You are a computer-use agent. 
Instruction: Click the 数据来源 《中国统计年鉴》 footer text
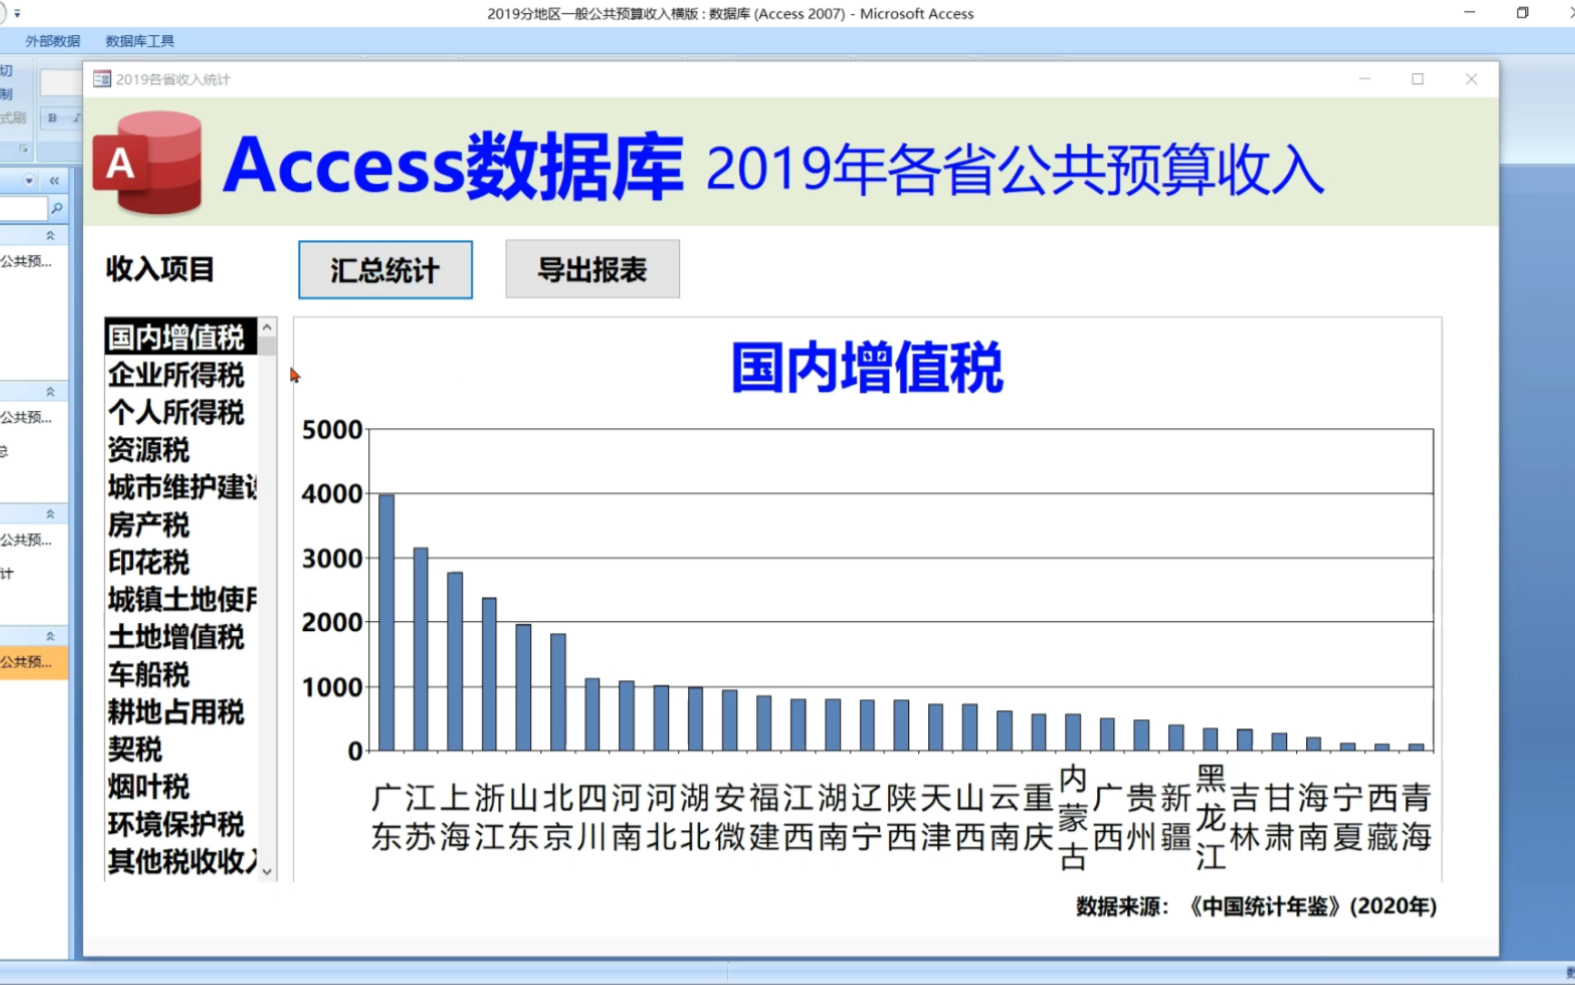click(x=1256, y=906)
